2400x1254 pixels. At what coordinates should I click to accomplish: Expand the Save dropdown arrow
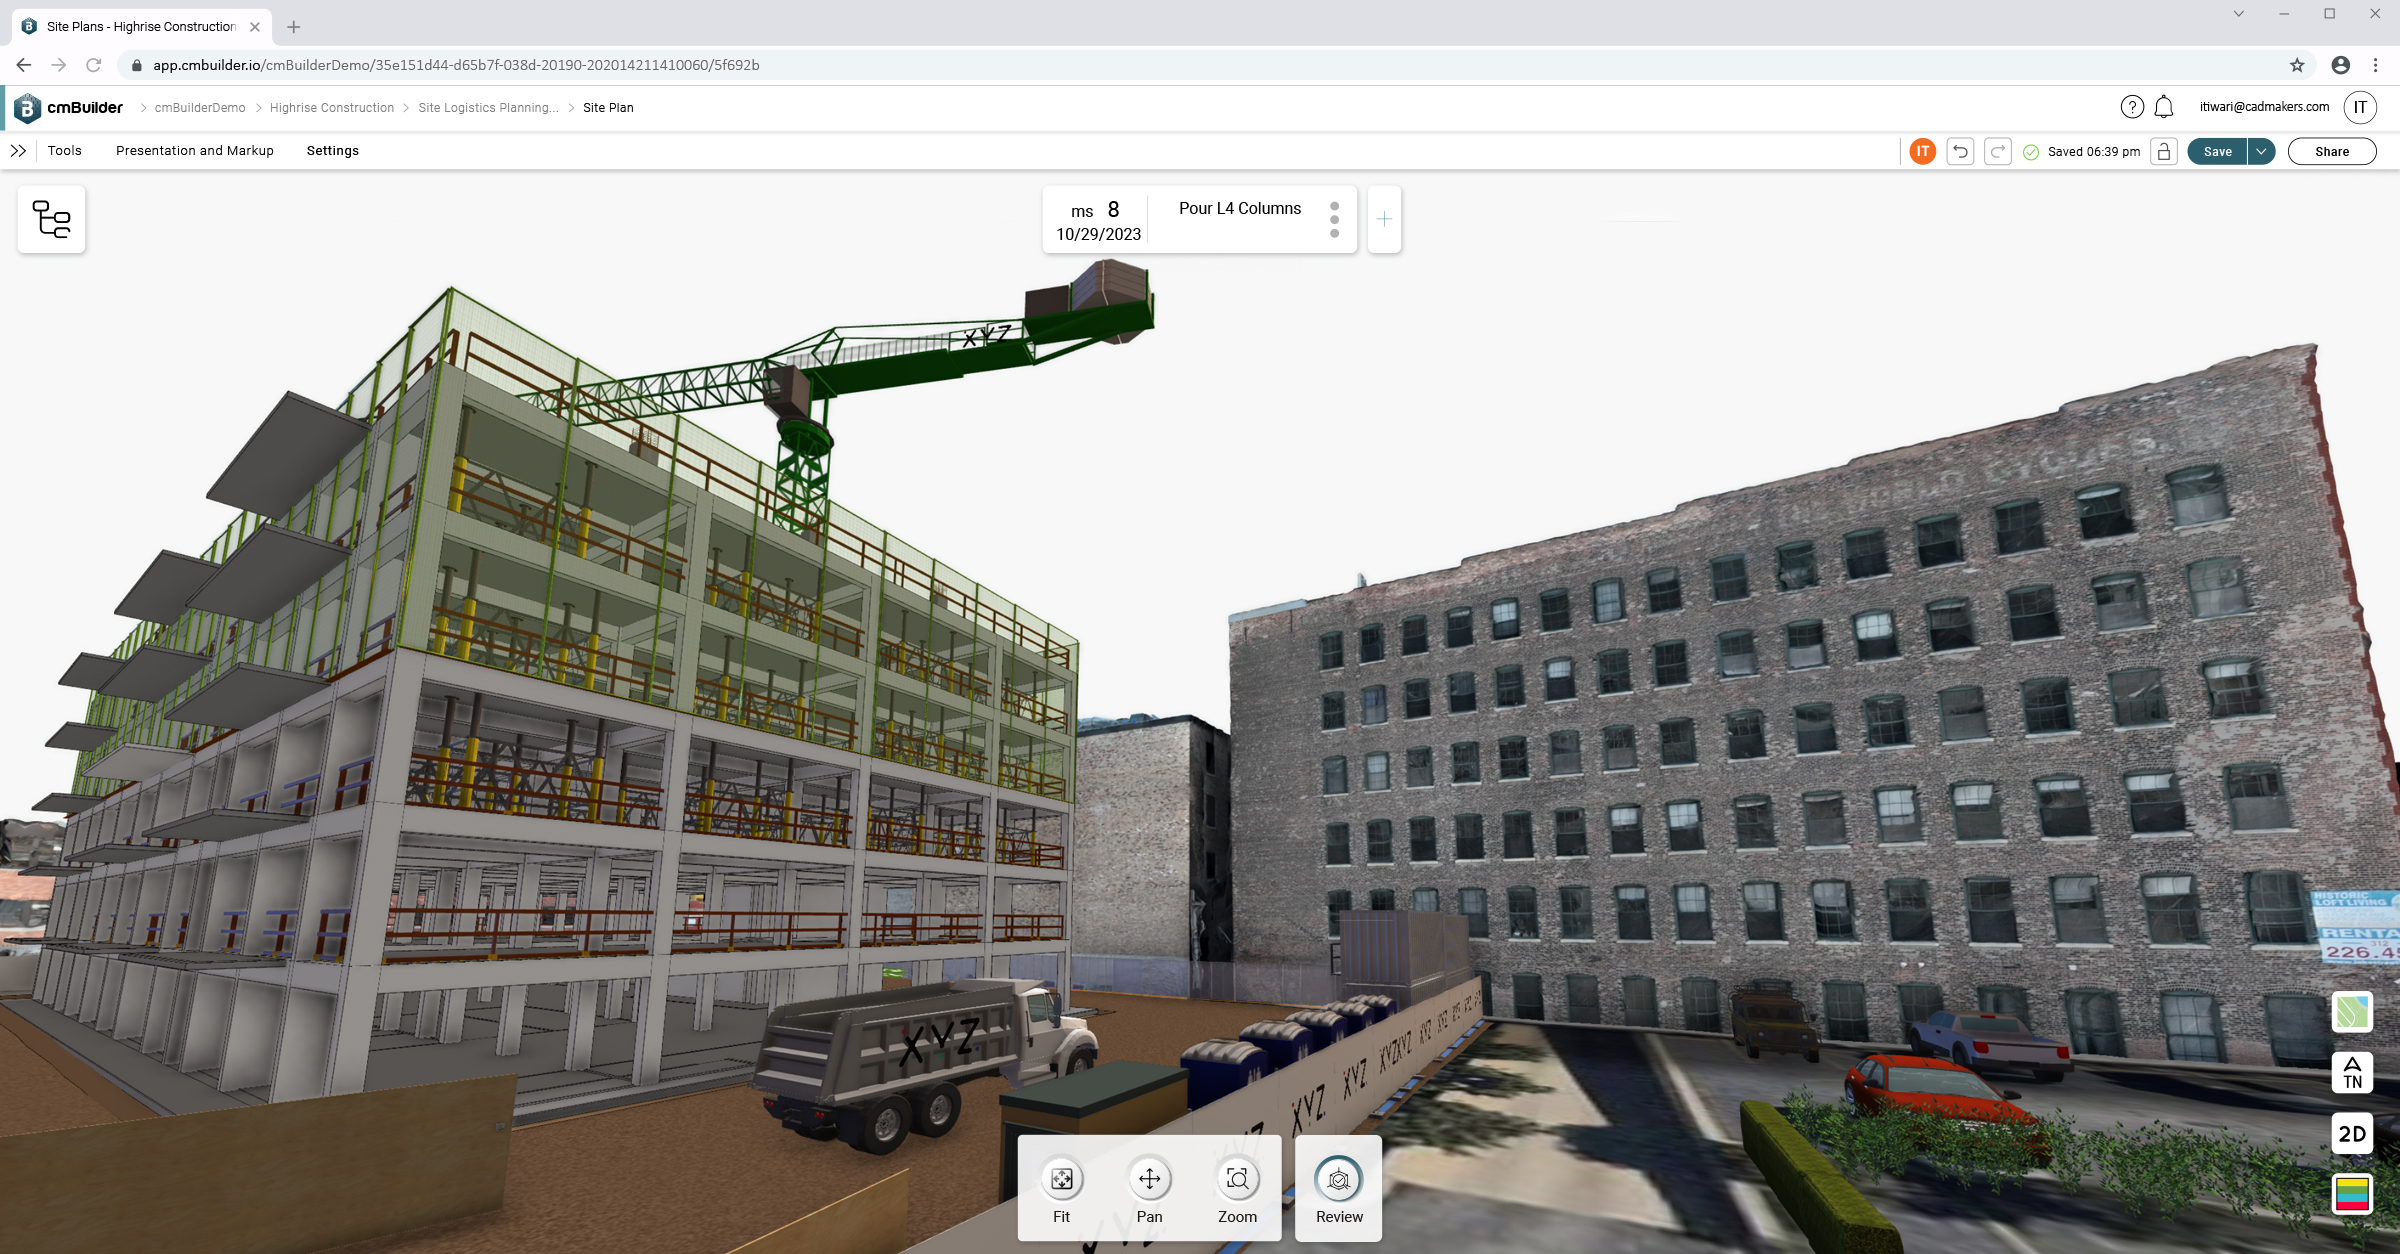[x=2261, y=151]
